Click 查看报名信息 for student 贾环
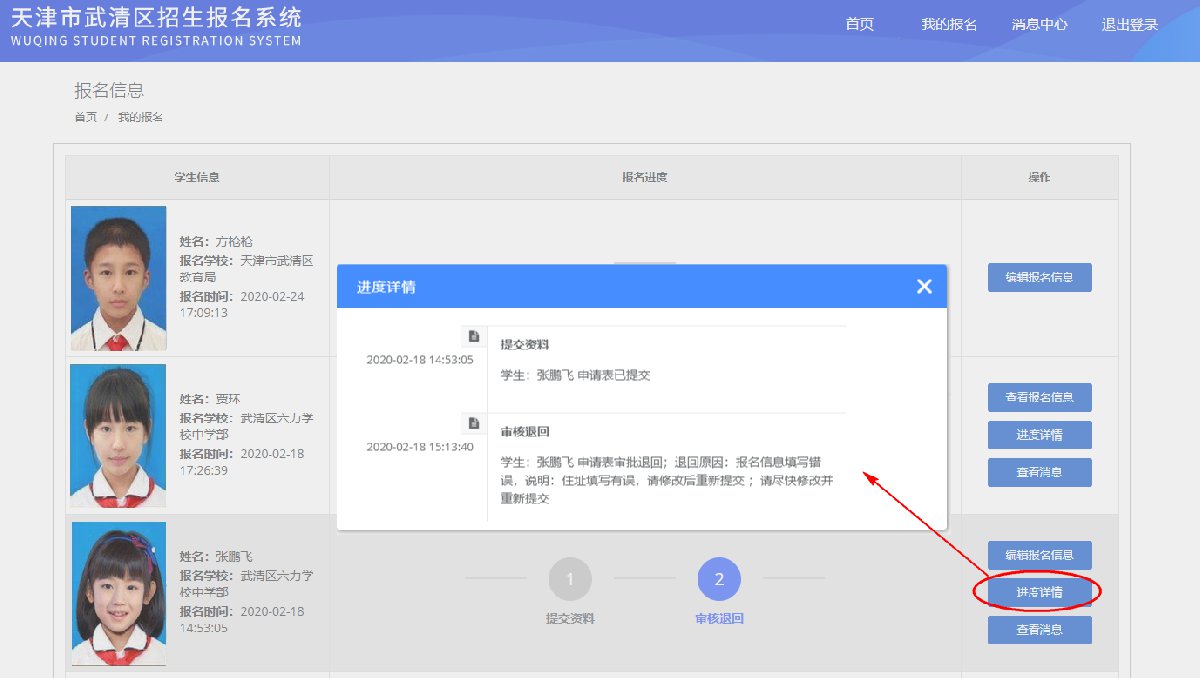Screen dimensions: 1200x678 1039,397
